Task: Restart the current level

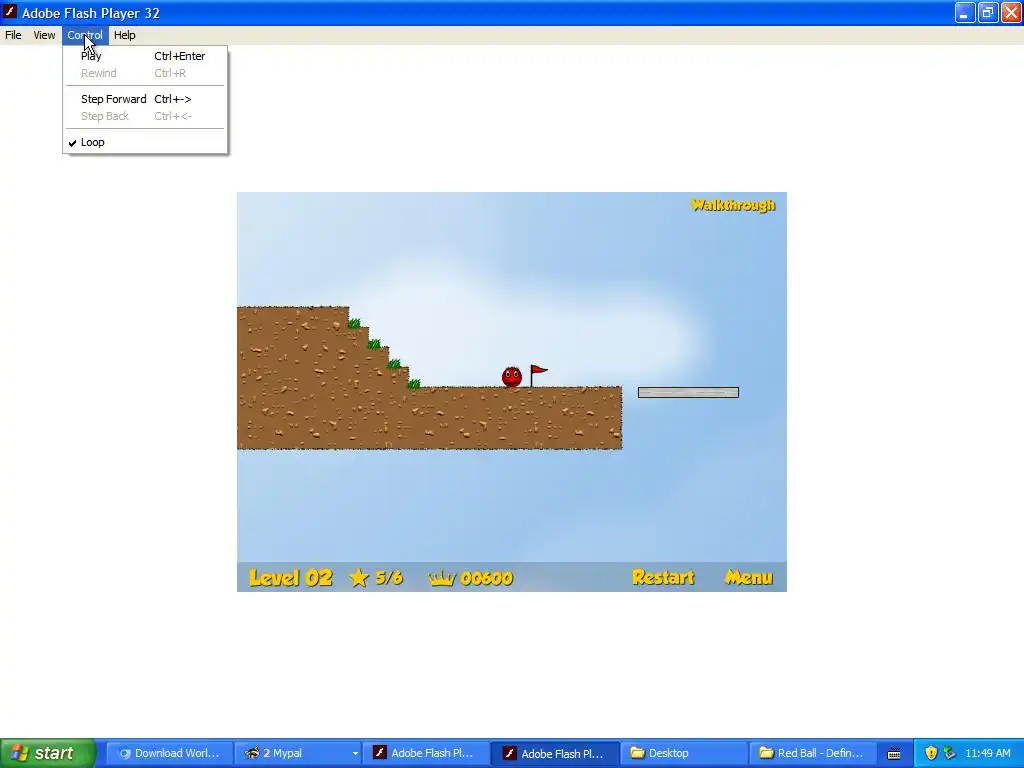Action: click(x=663, y=577)
